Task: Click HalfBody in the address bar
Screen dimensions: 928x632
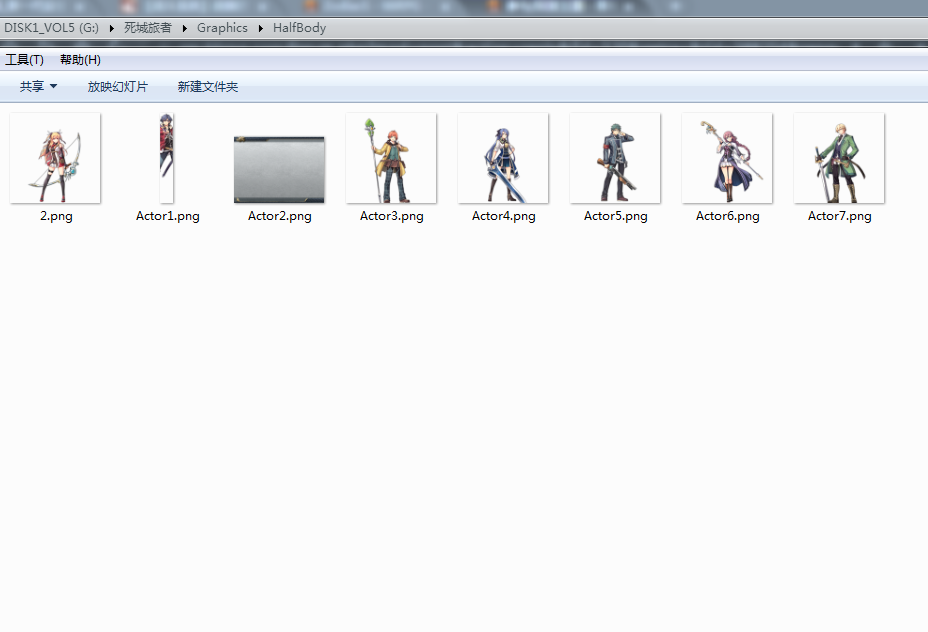Action: pos(299,28)
